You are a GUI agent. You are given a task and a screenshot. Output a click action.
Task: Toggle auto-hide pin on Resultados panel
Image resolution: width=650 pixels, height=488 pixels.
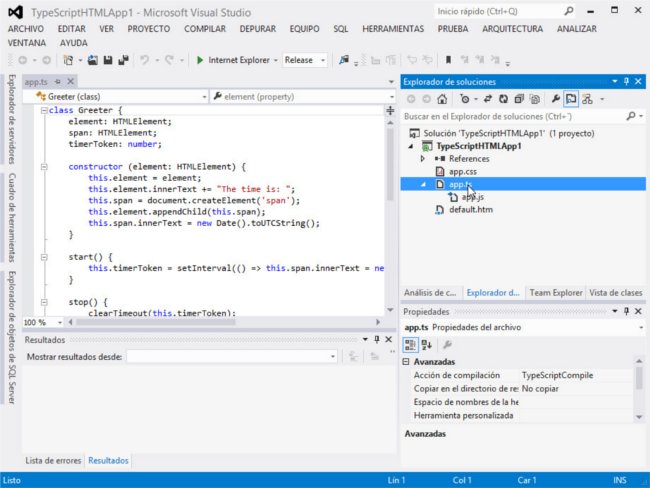377,339
